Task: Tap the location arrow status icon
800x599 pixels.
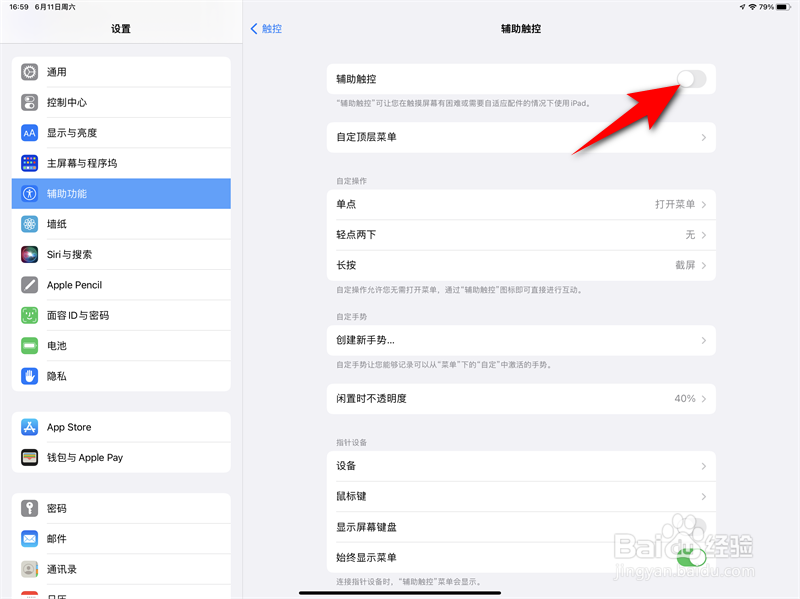Action: click(742, 7)
